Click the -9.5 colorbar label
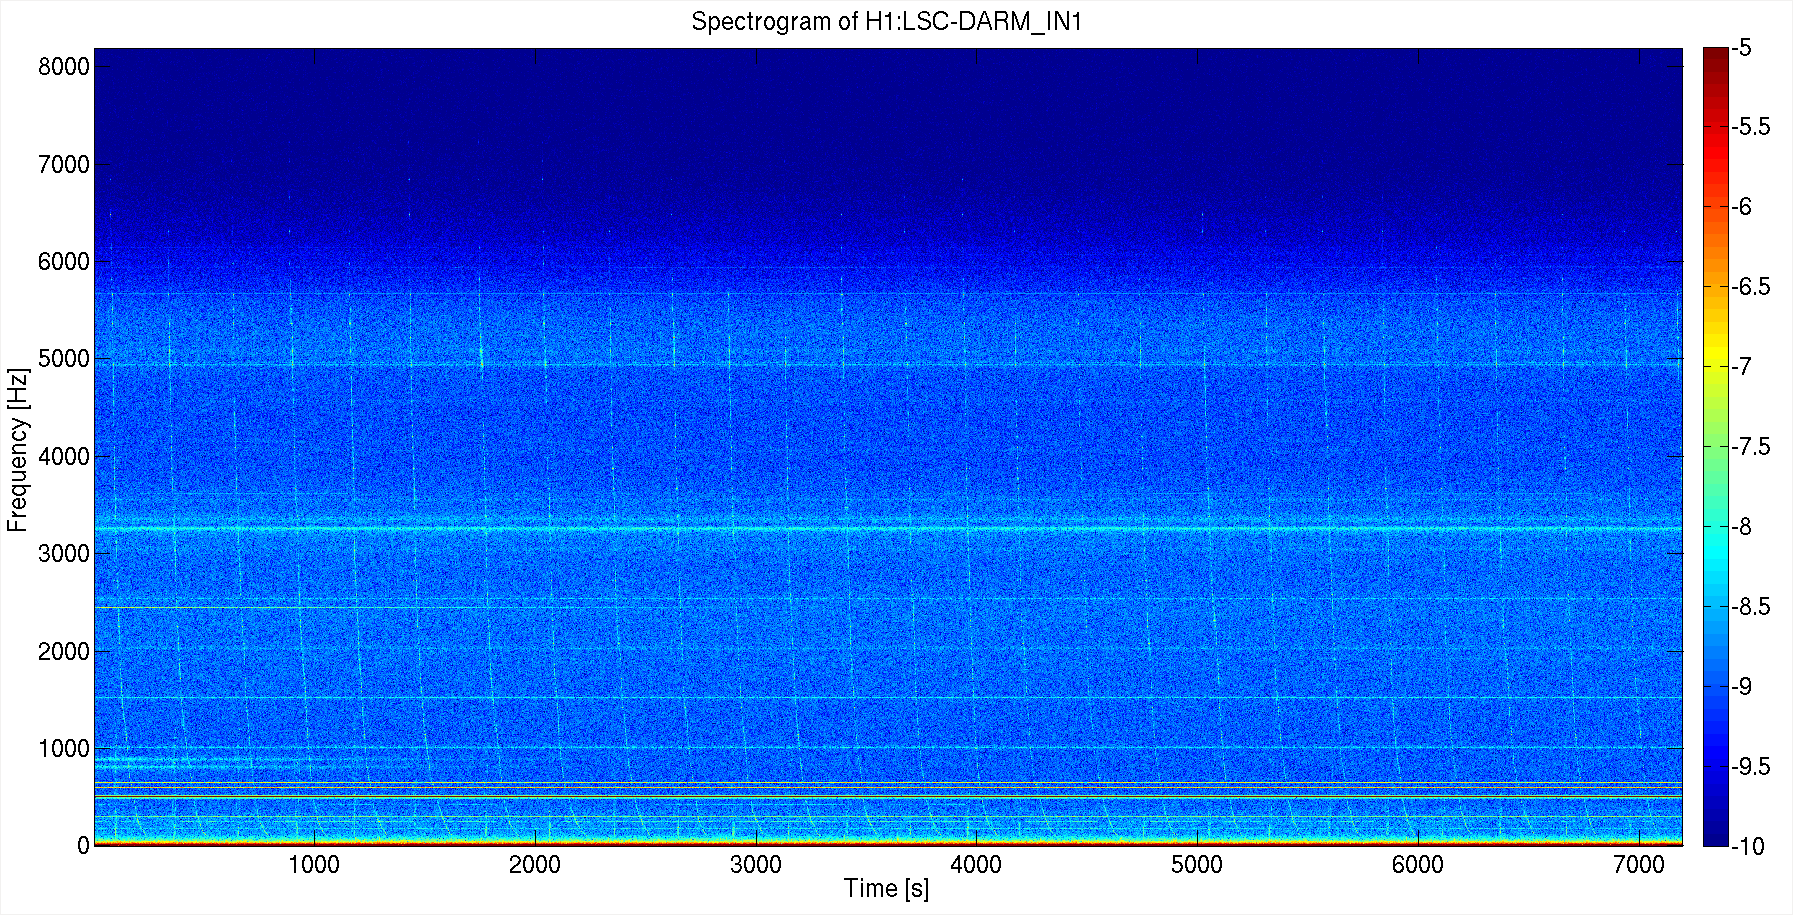 1751,767
